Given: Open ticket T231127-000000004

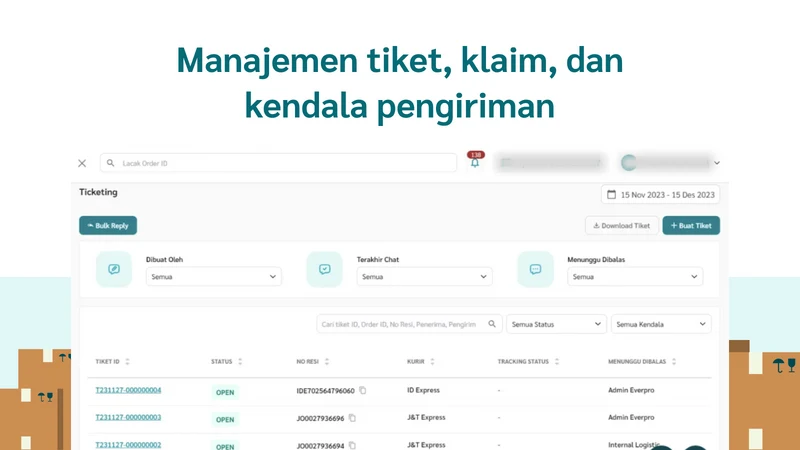Looking at the screenshot, I should (128, 390).
